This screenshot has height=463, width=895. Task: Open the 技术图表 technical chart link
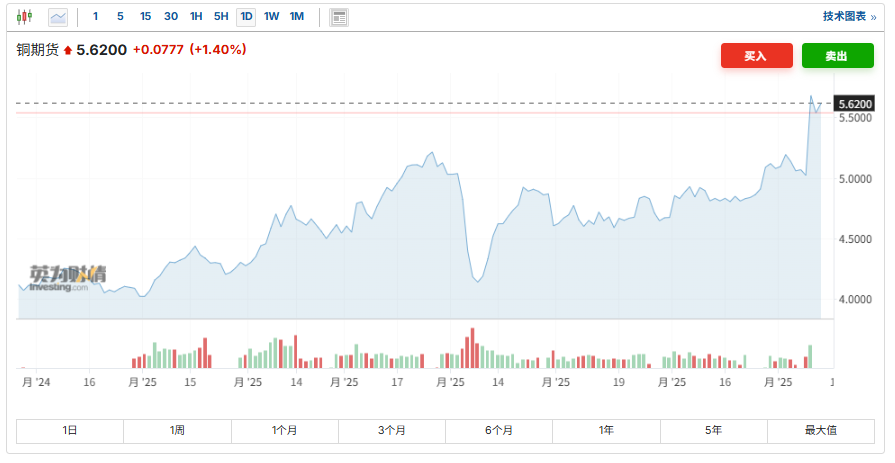[x=845, y=17]
